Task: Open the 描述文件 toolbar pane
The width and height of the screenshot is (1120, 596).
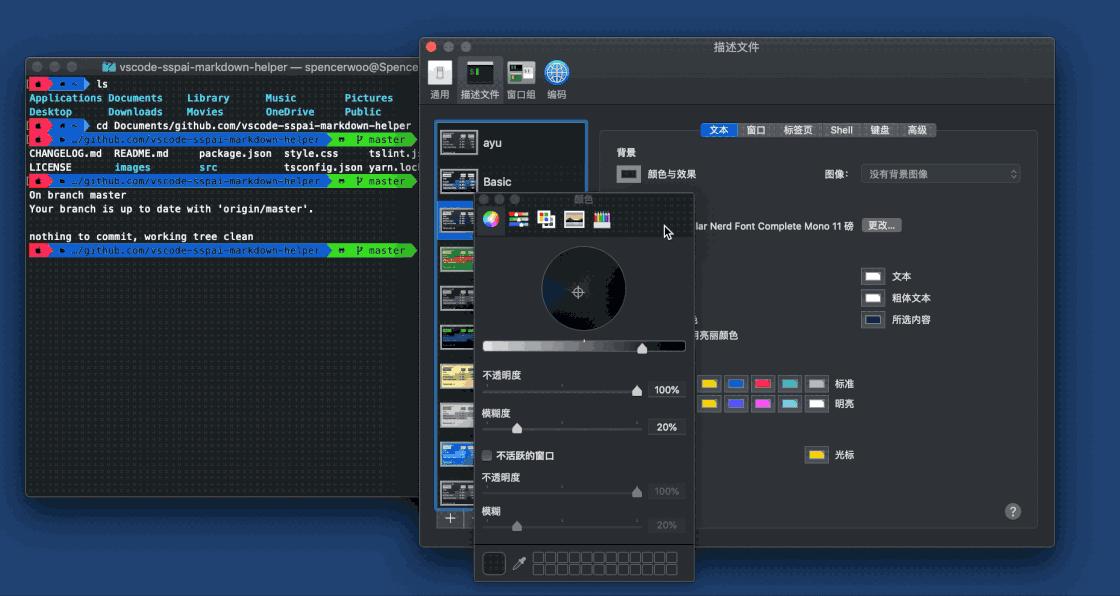Action: (x=480, y=78)
